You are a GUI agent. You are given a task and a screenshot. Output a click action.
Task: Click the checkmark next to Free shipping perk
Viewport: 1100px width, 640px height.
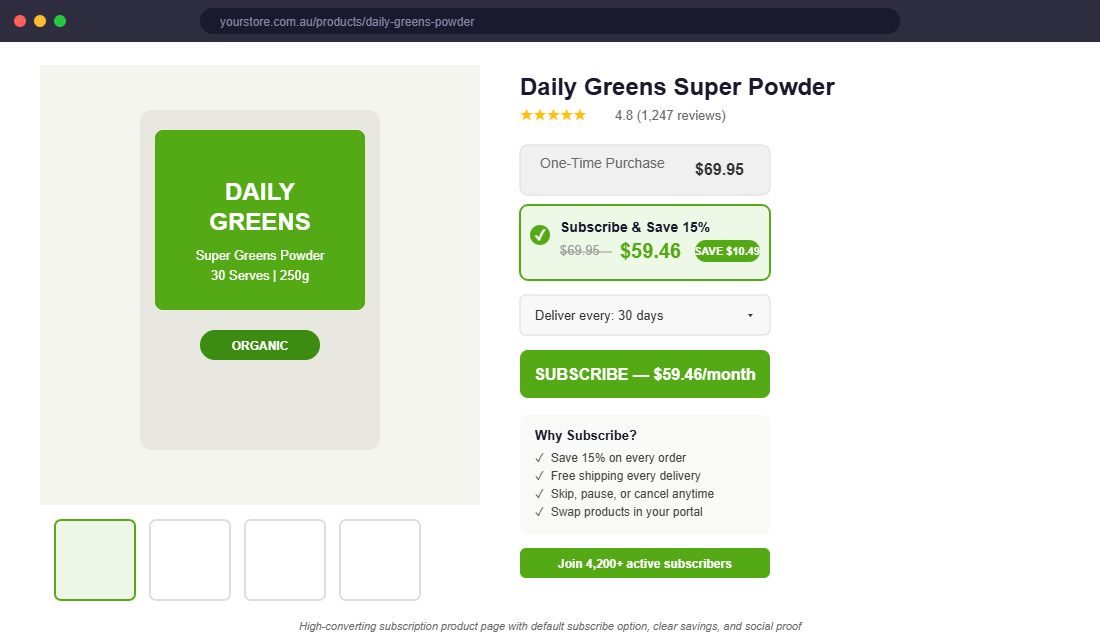pos(539,475)
